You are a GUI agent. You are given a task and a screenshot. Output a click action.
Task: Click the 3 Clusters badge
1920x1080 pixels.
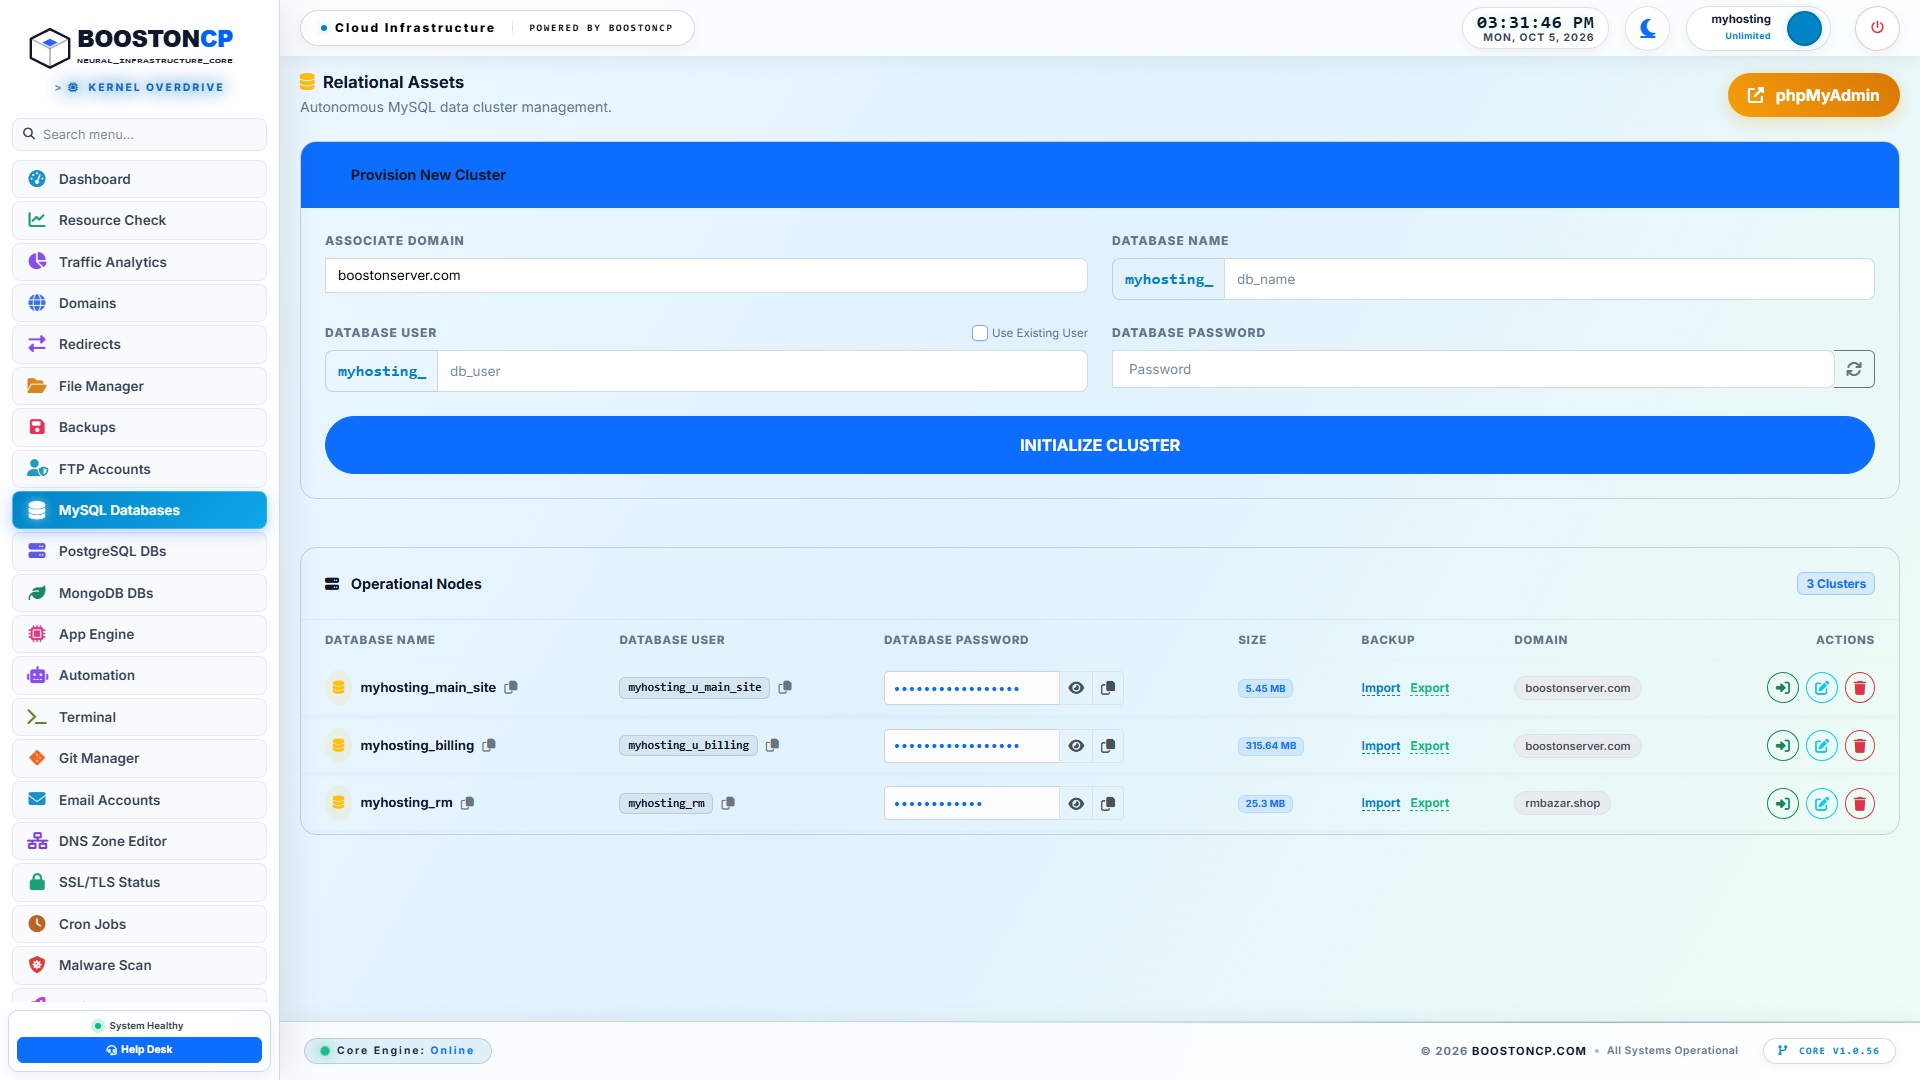1835,584
